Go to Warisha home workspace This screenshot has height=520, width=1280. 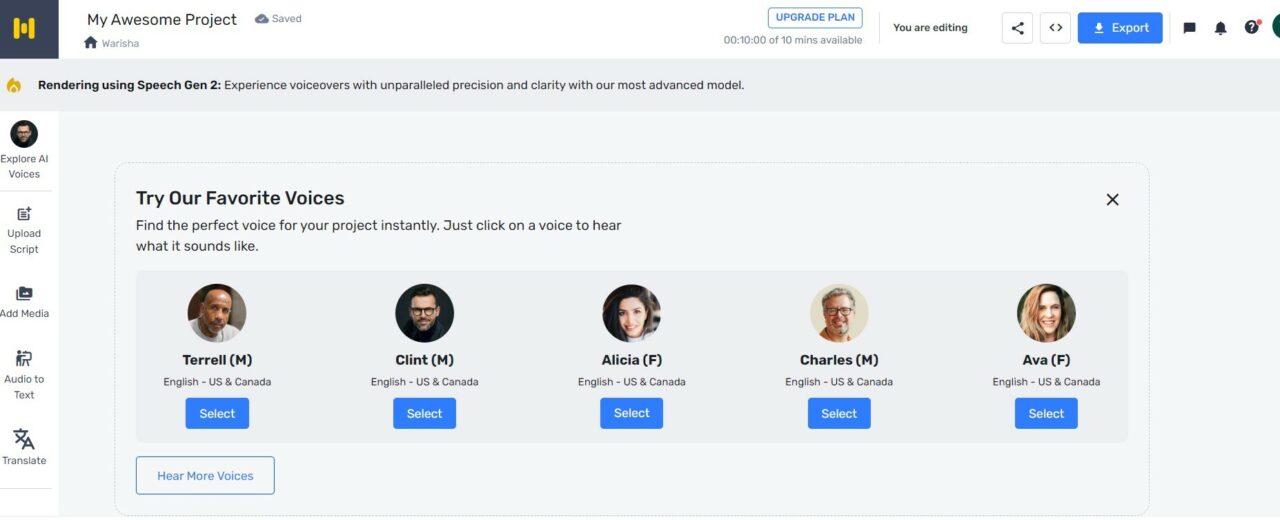pos(112,43)
